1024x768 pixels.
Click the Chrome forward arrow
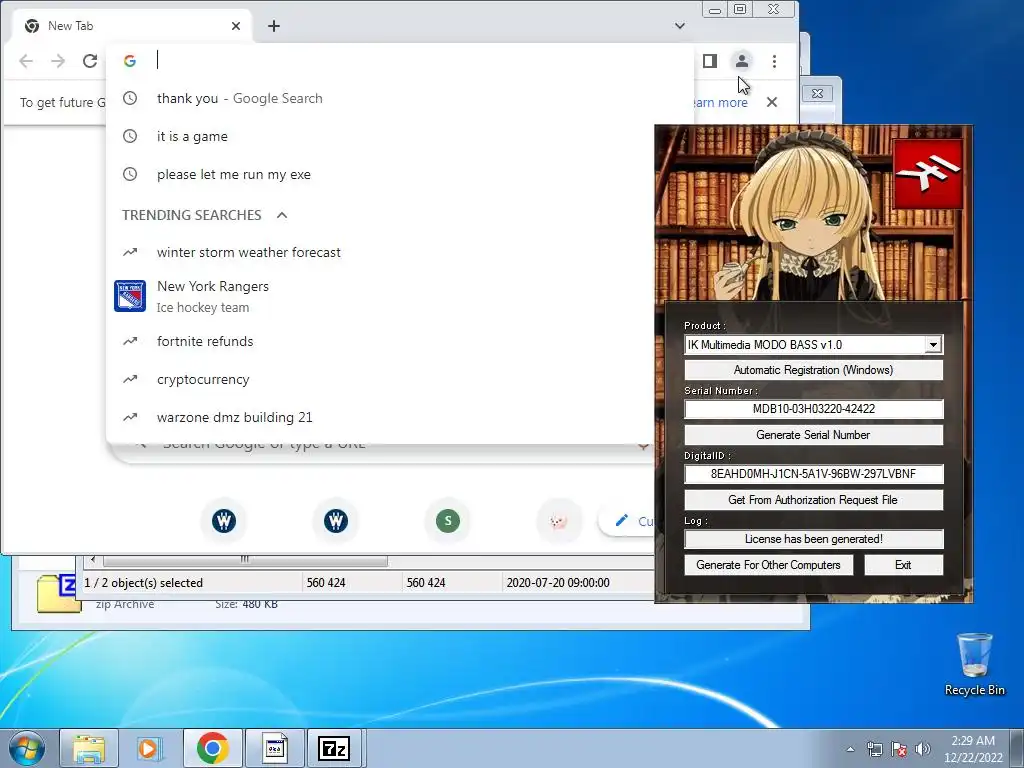pos(58,61)
